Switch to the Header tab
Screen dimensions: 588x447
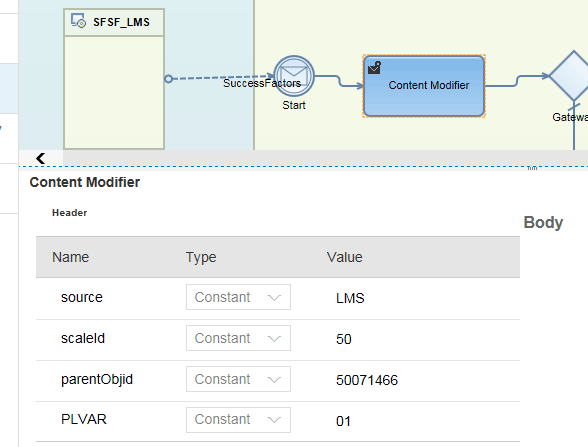[69, 213]
